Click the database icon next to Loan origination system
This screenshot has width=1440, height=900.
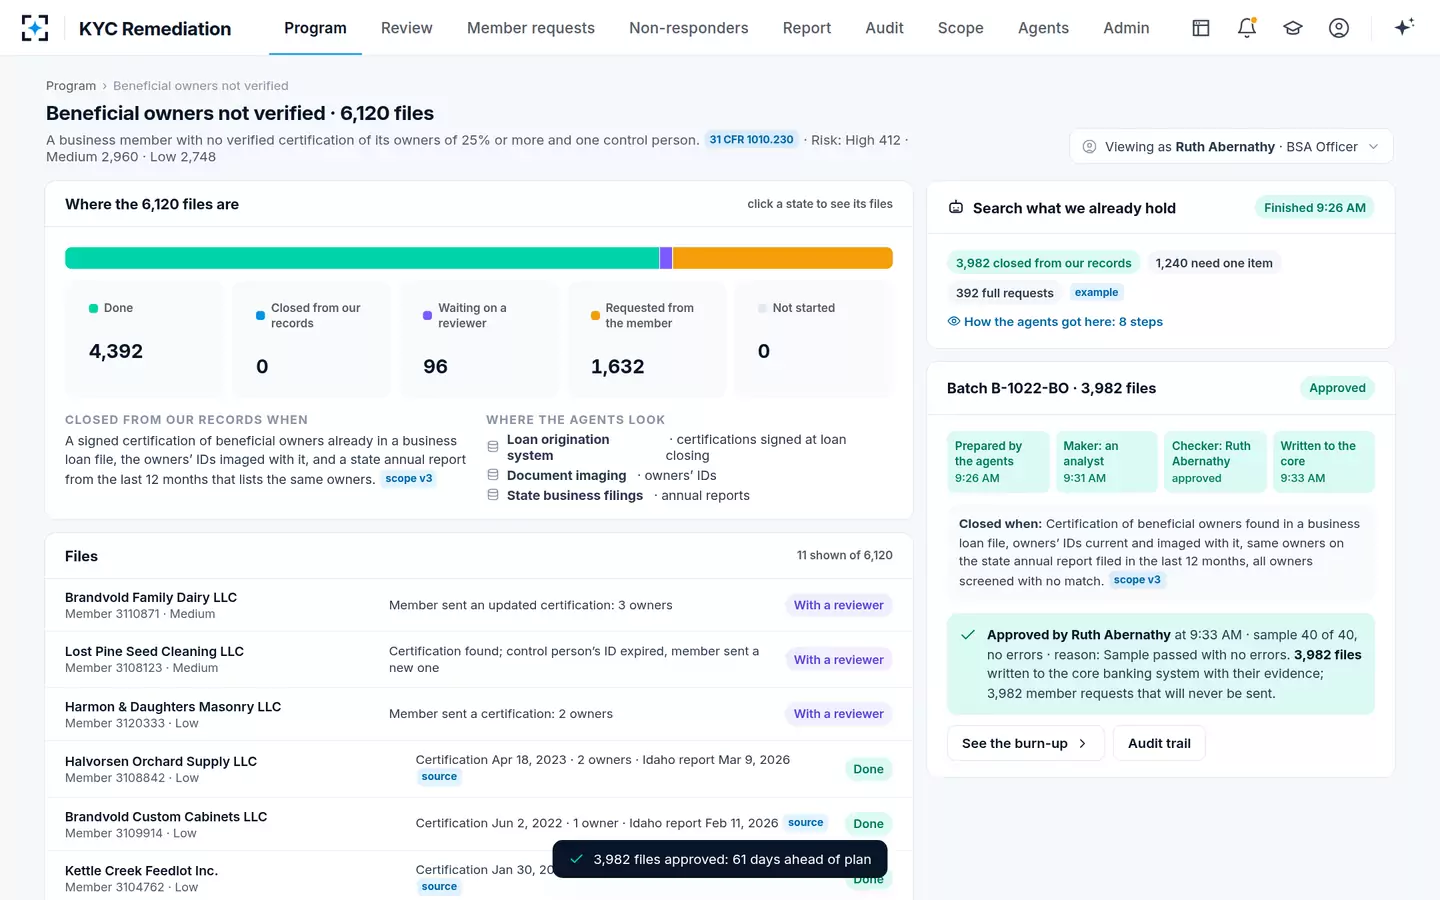click(x=493, y=447)
